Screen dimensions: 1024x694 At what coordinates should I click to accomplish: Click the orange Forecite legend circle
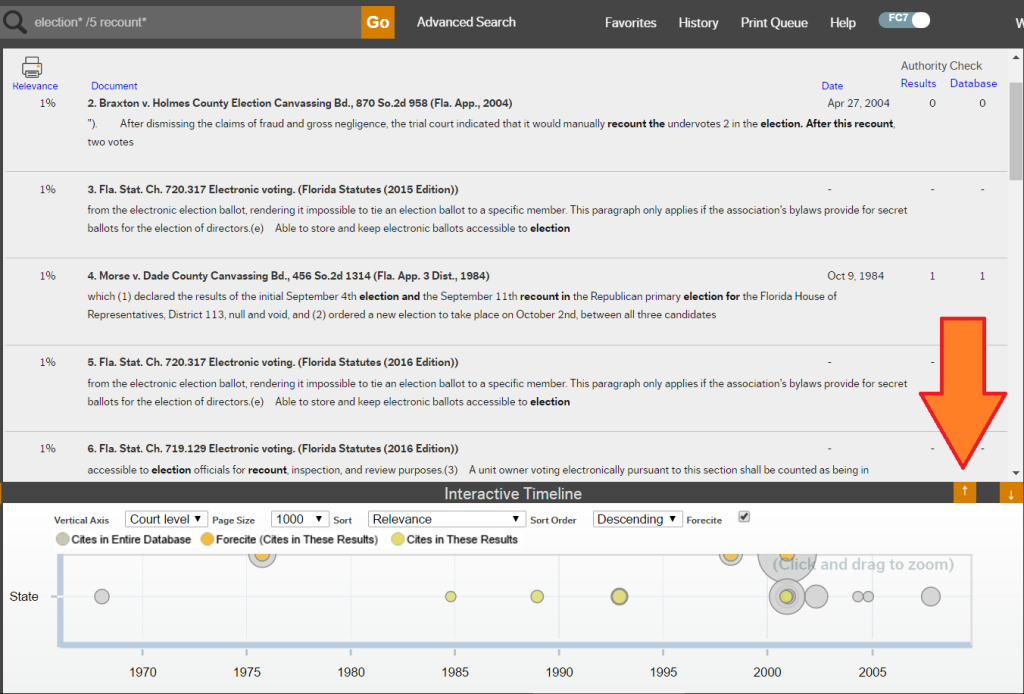(x=207, y=539)
